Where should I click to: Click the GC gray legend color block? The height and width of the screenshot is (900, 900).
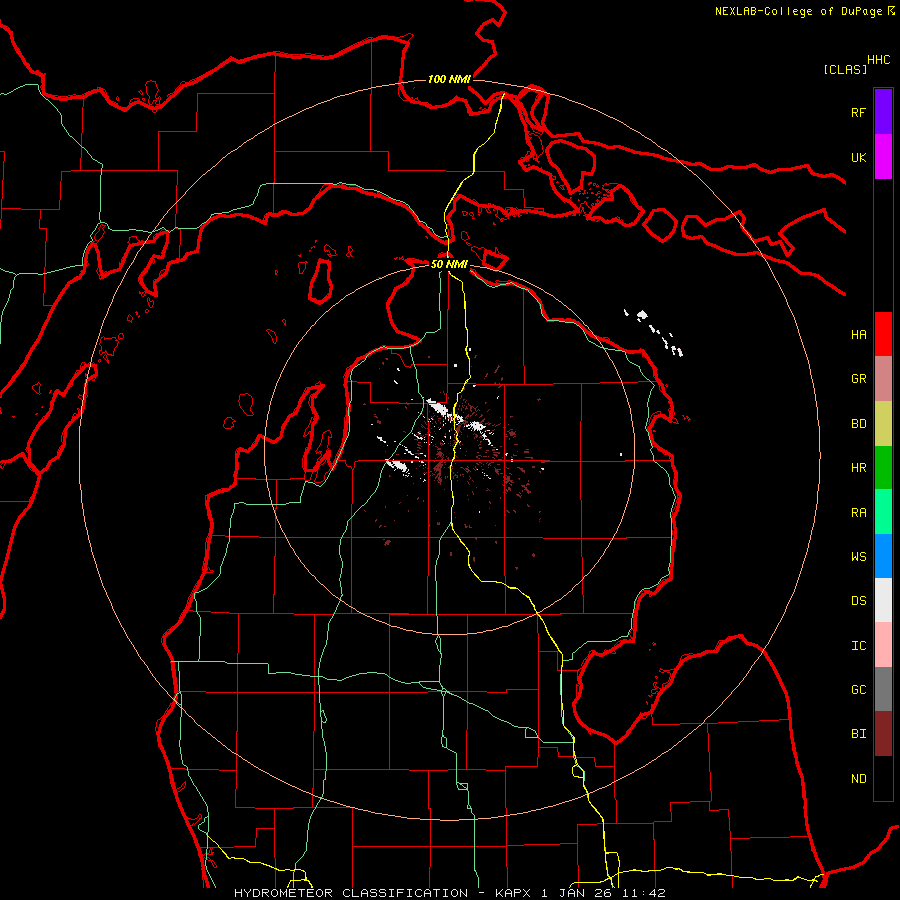[x=883, y=689]
